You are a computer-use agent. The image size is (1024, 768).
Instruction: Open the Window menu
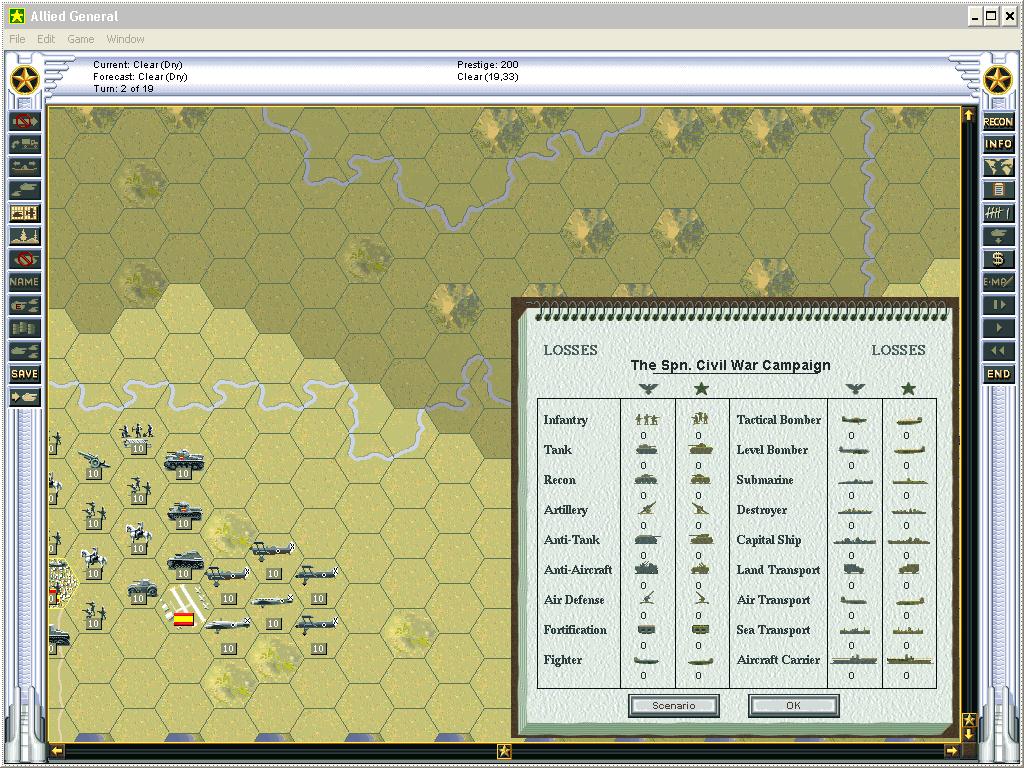pos(125,39)
